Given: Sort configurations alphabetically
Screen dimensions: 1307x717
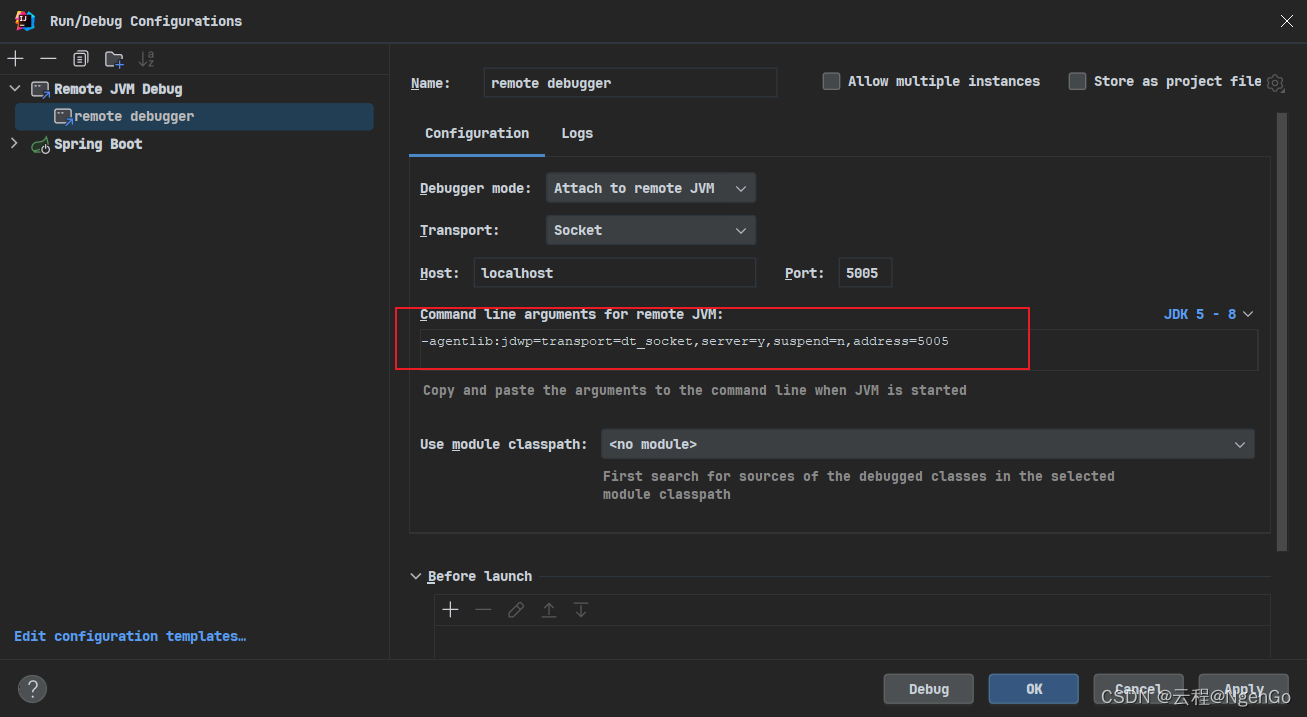Looking at the screenshot, I should [146, 58].
